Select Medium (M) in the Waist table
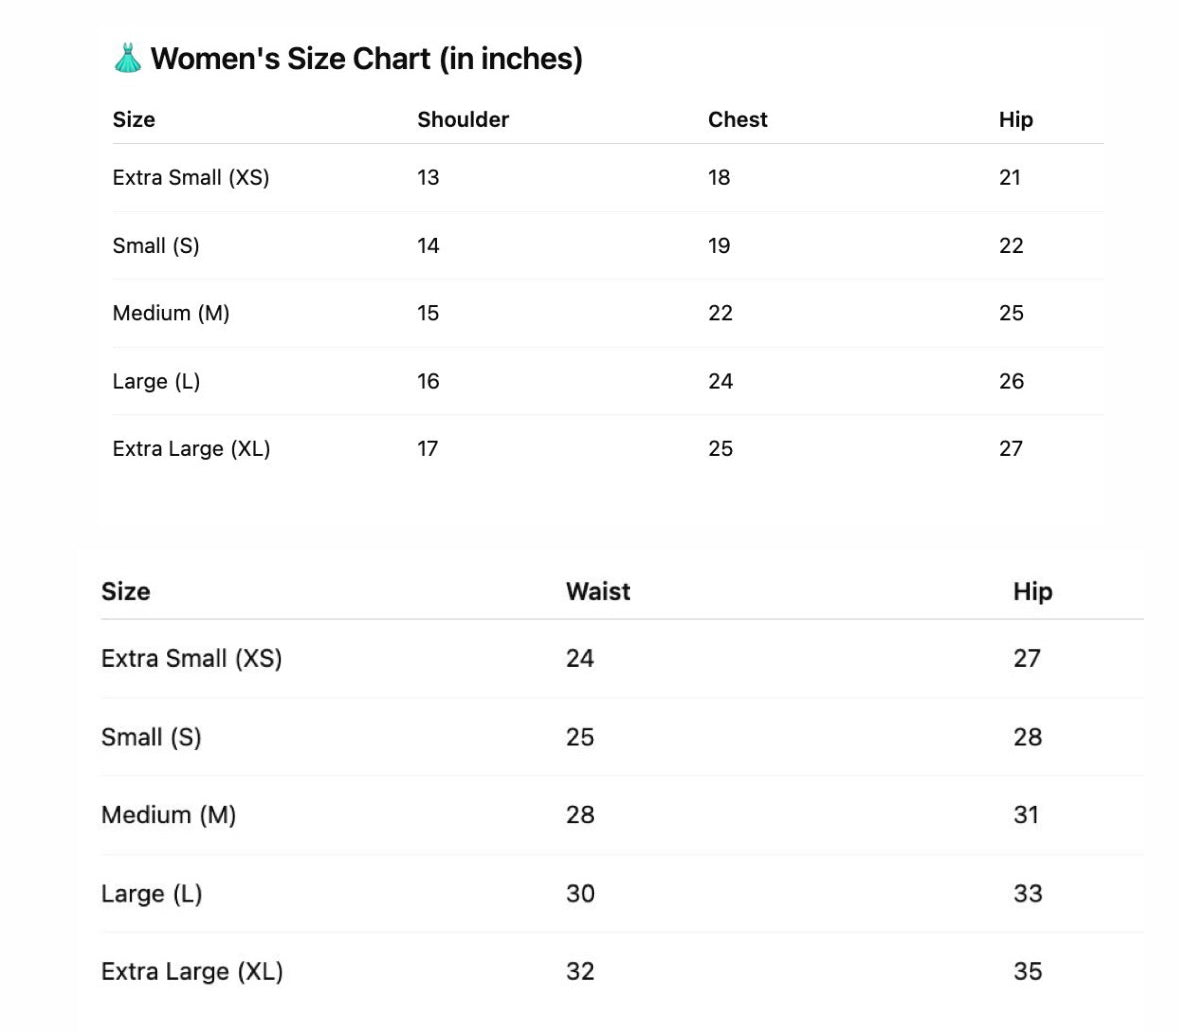1179x1032 pixels. (168, 815)
